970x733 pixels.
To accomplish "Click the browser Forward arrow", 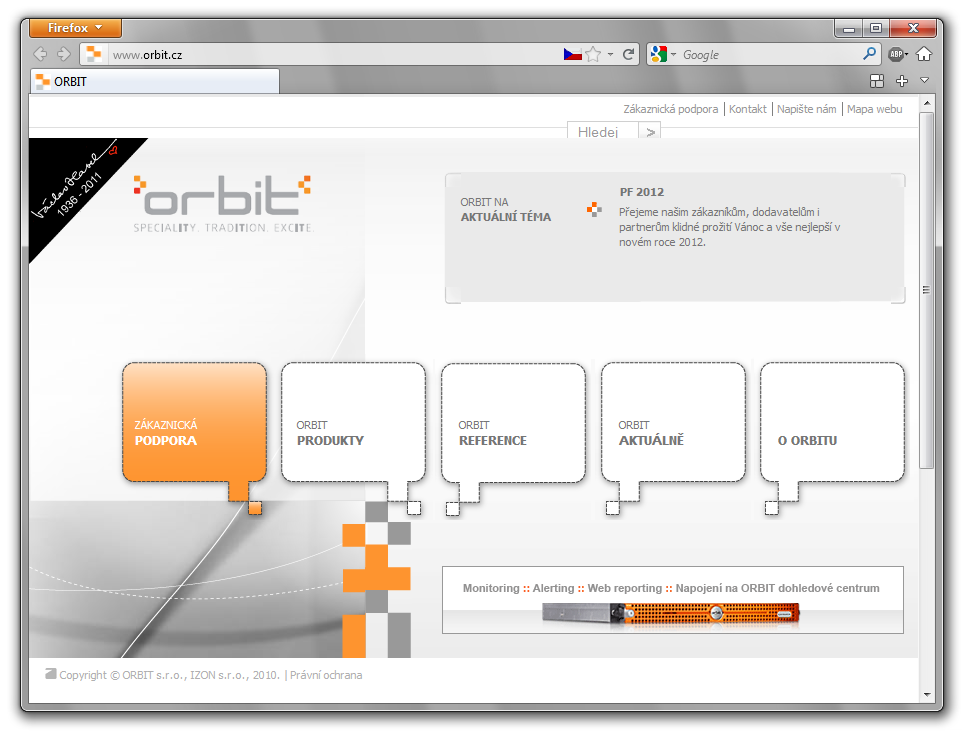I will click(64, 54).
